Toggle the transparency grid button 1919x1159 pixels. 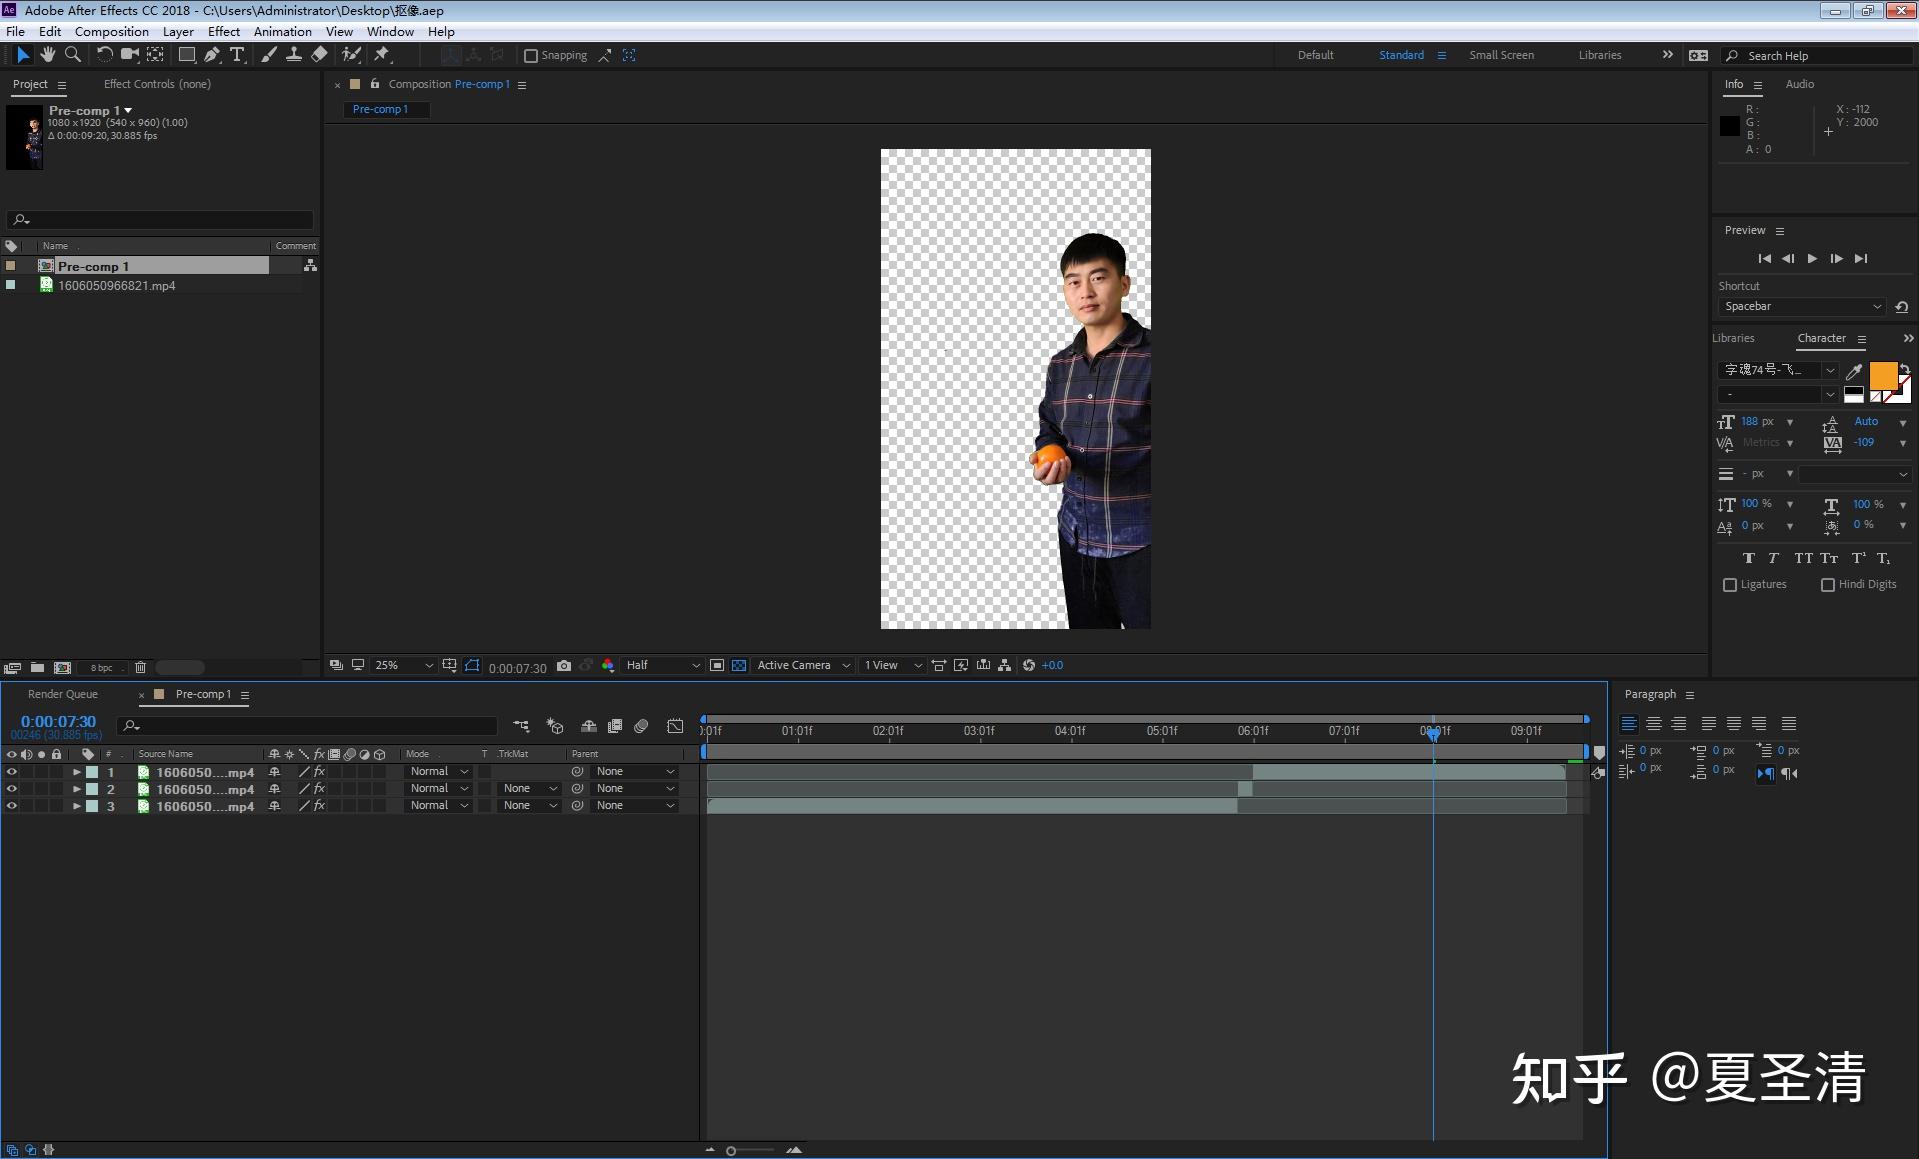point(739,666)
